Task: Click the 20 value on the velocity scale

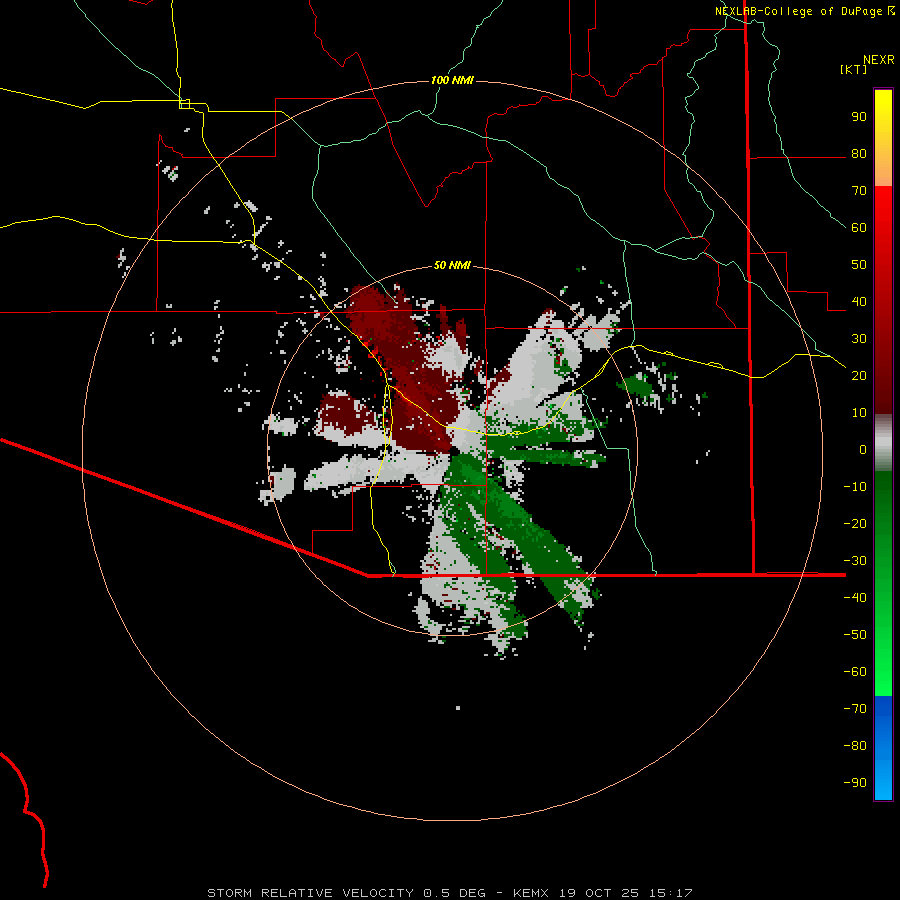Action: [x=859, y=375]
